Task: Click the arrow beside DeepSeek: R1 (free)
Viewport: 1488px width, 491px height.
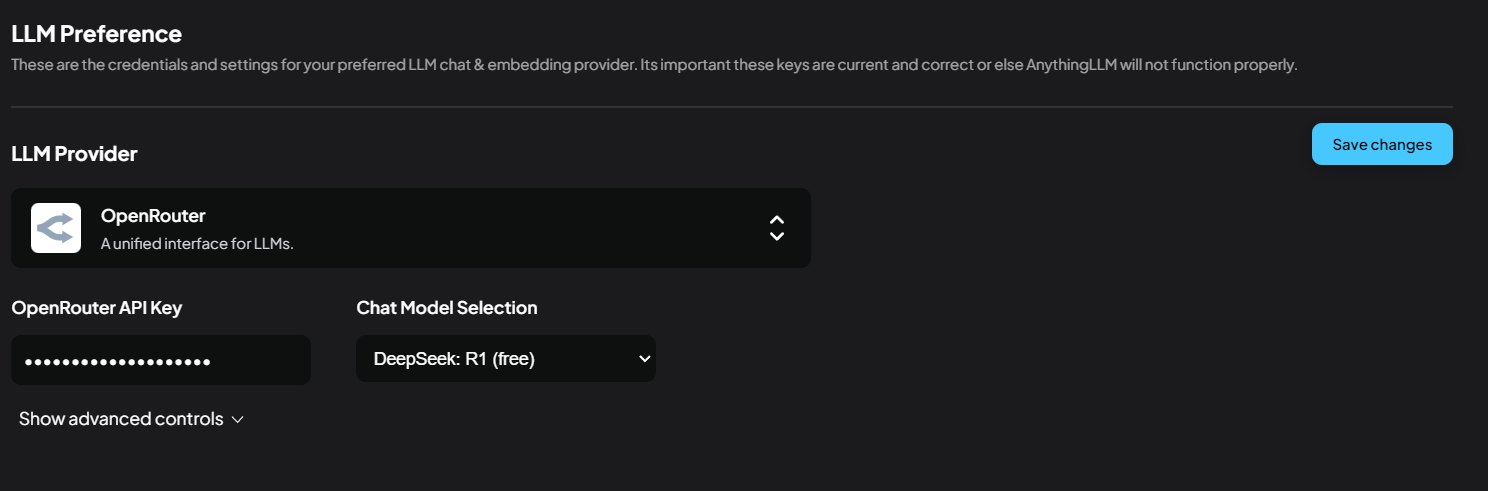Action: [644, 359]
